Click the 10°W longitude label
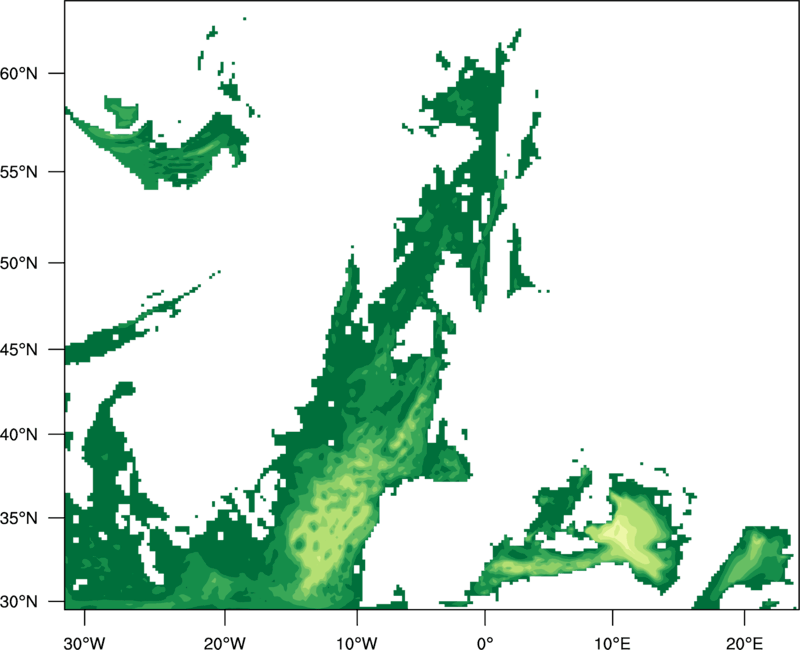 357,643
